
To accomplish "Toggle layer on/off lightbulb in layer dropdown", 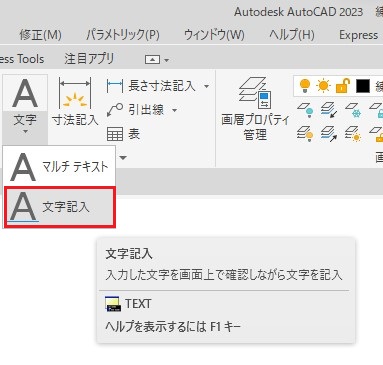I will [305, 86].
